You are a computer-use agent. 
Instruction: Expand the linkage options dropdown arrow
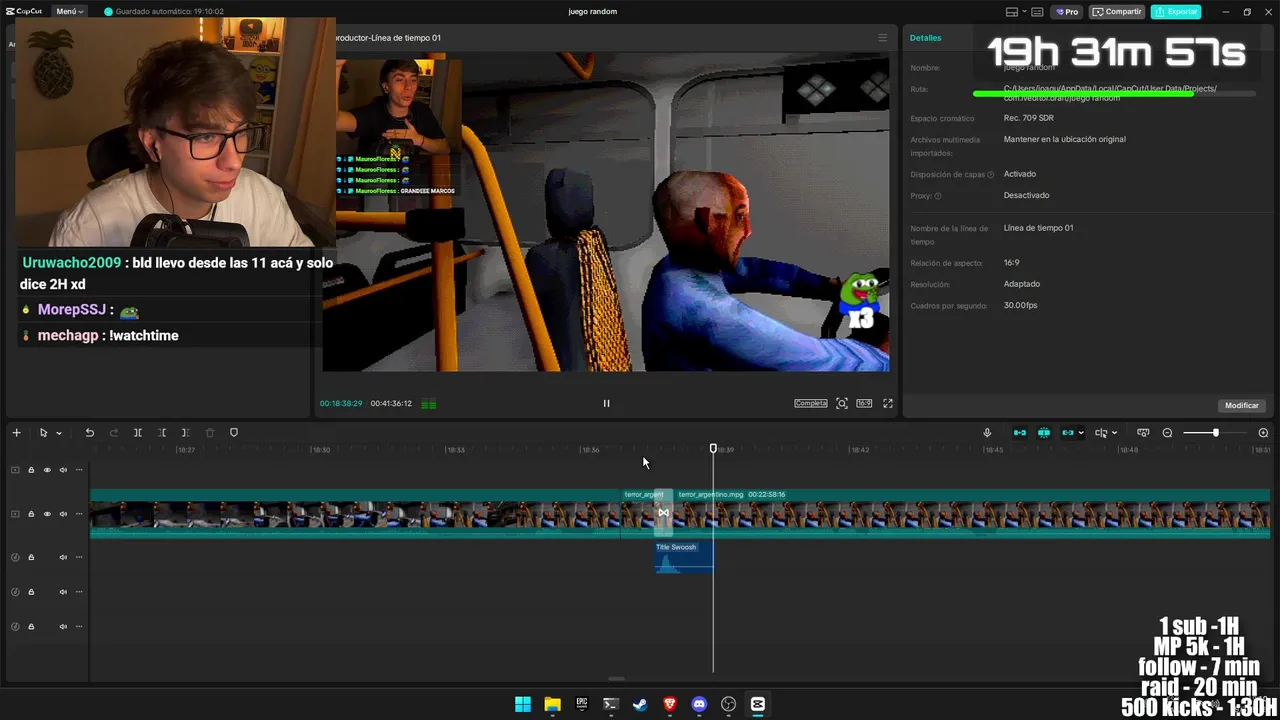click(1081, 433)
